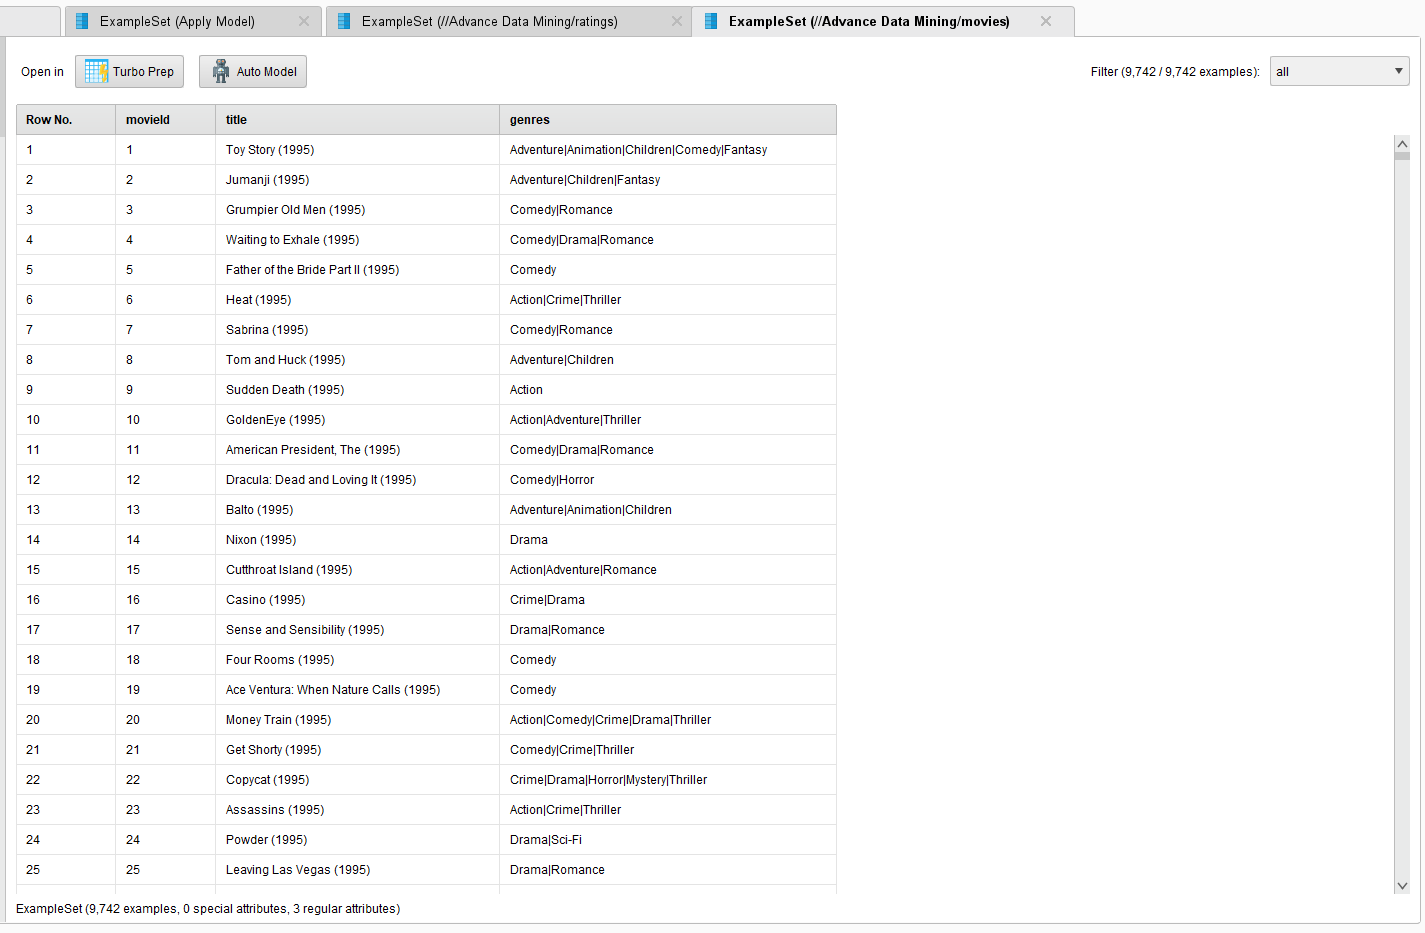The width and height of the screenshot is (1425, 933).
Task: Click the Four Rooms (1995) cell
Action: coord(357,660)
